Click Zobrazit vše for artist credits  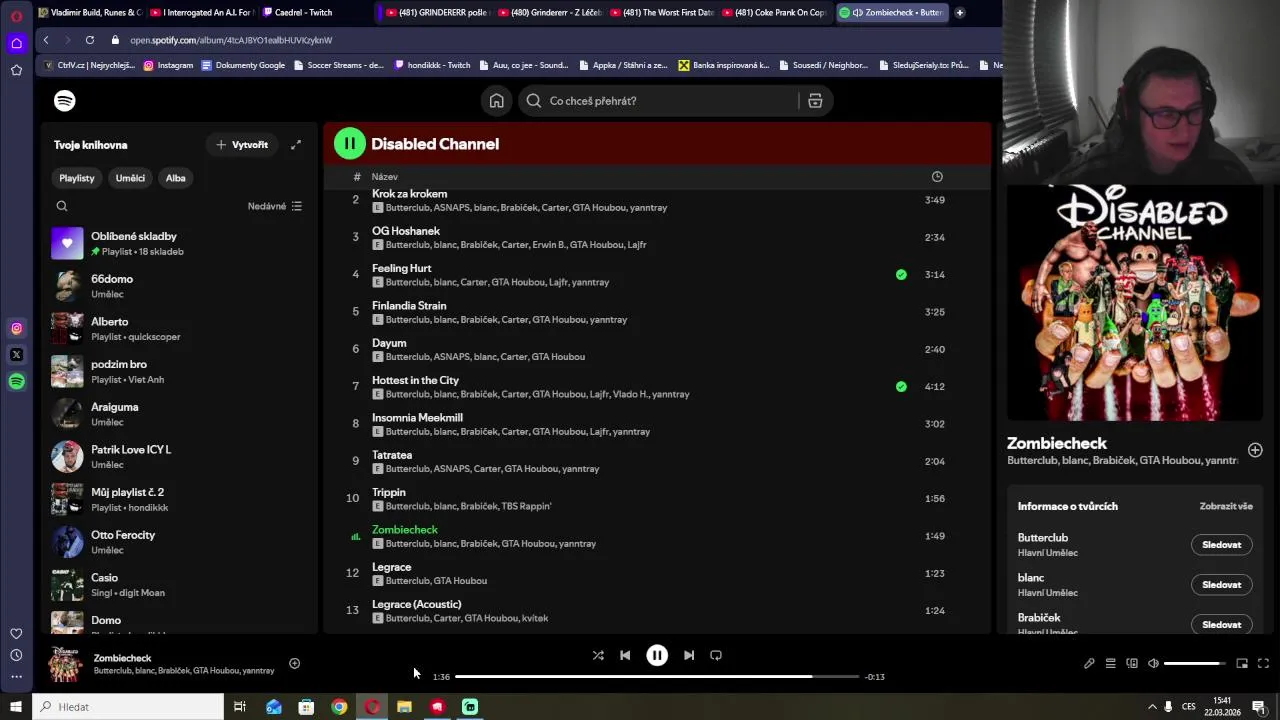[x=1226, y=506]
